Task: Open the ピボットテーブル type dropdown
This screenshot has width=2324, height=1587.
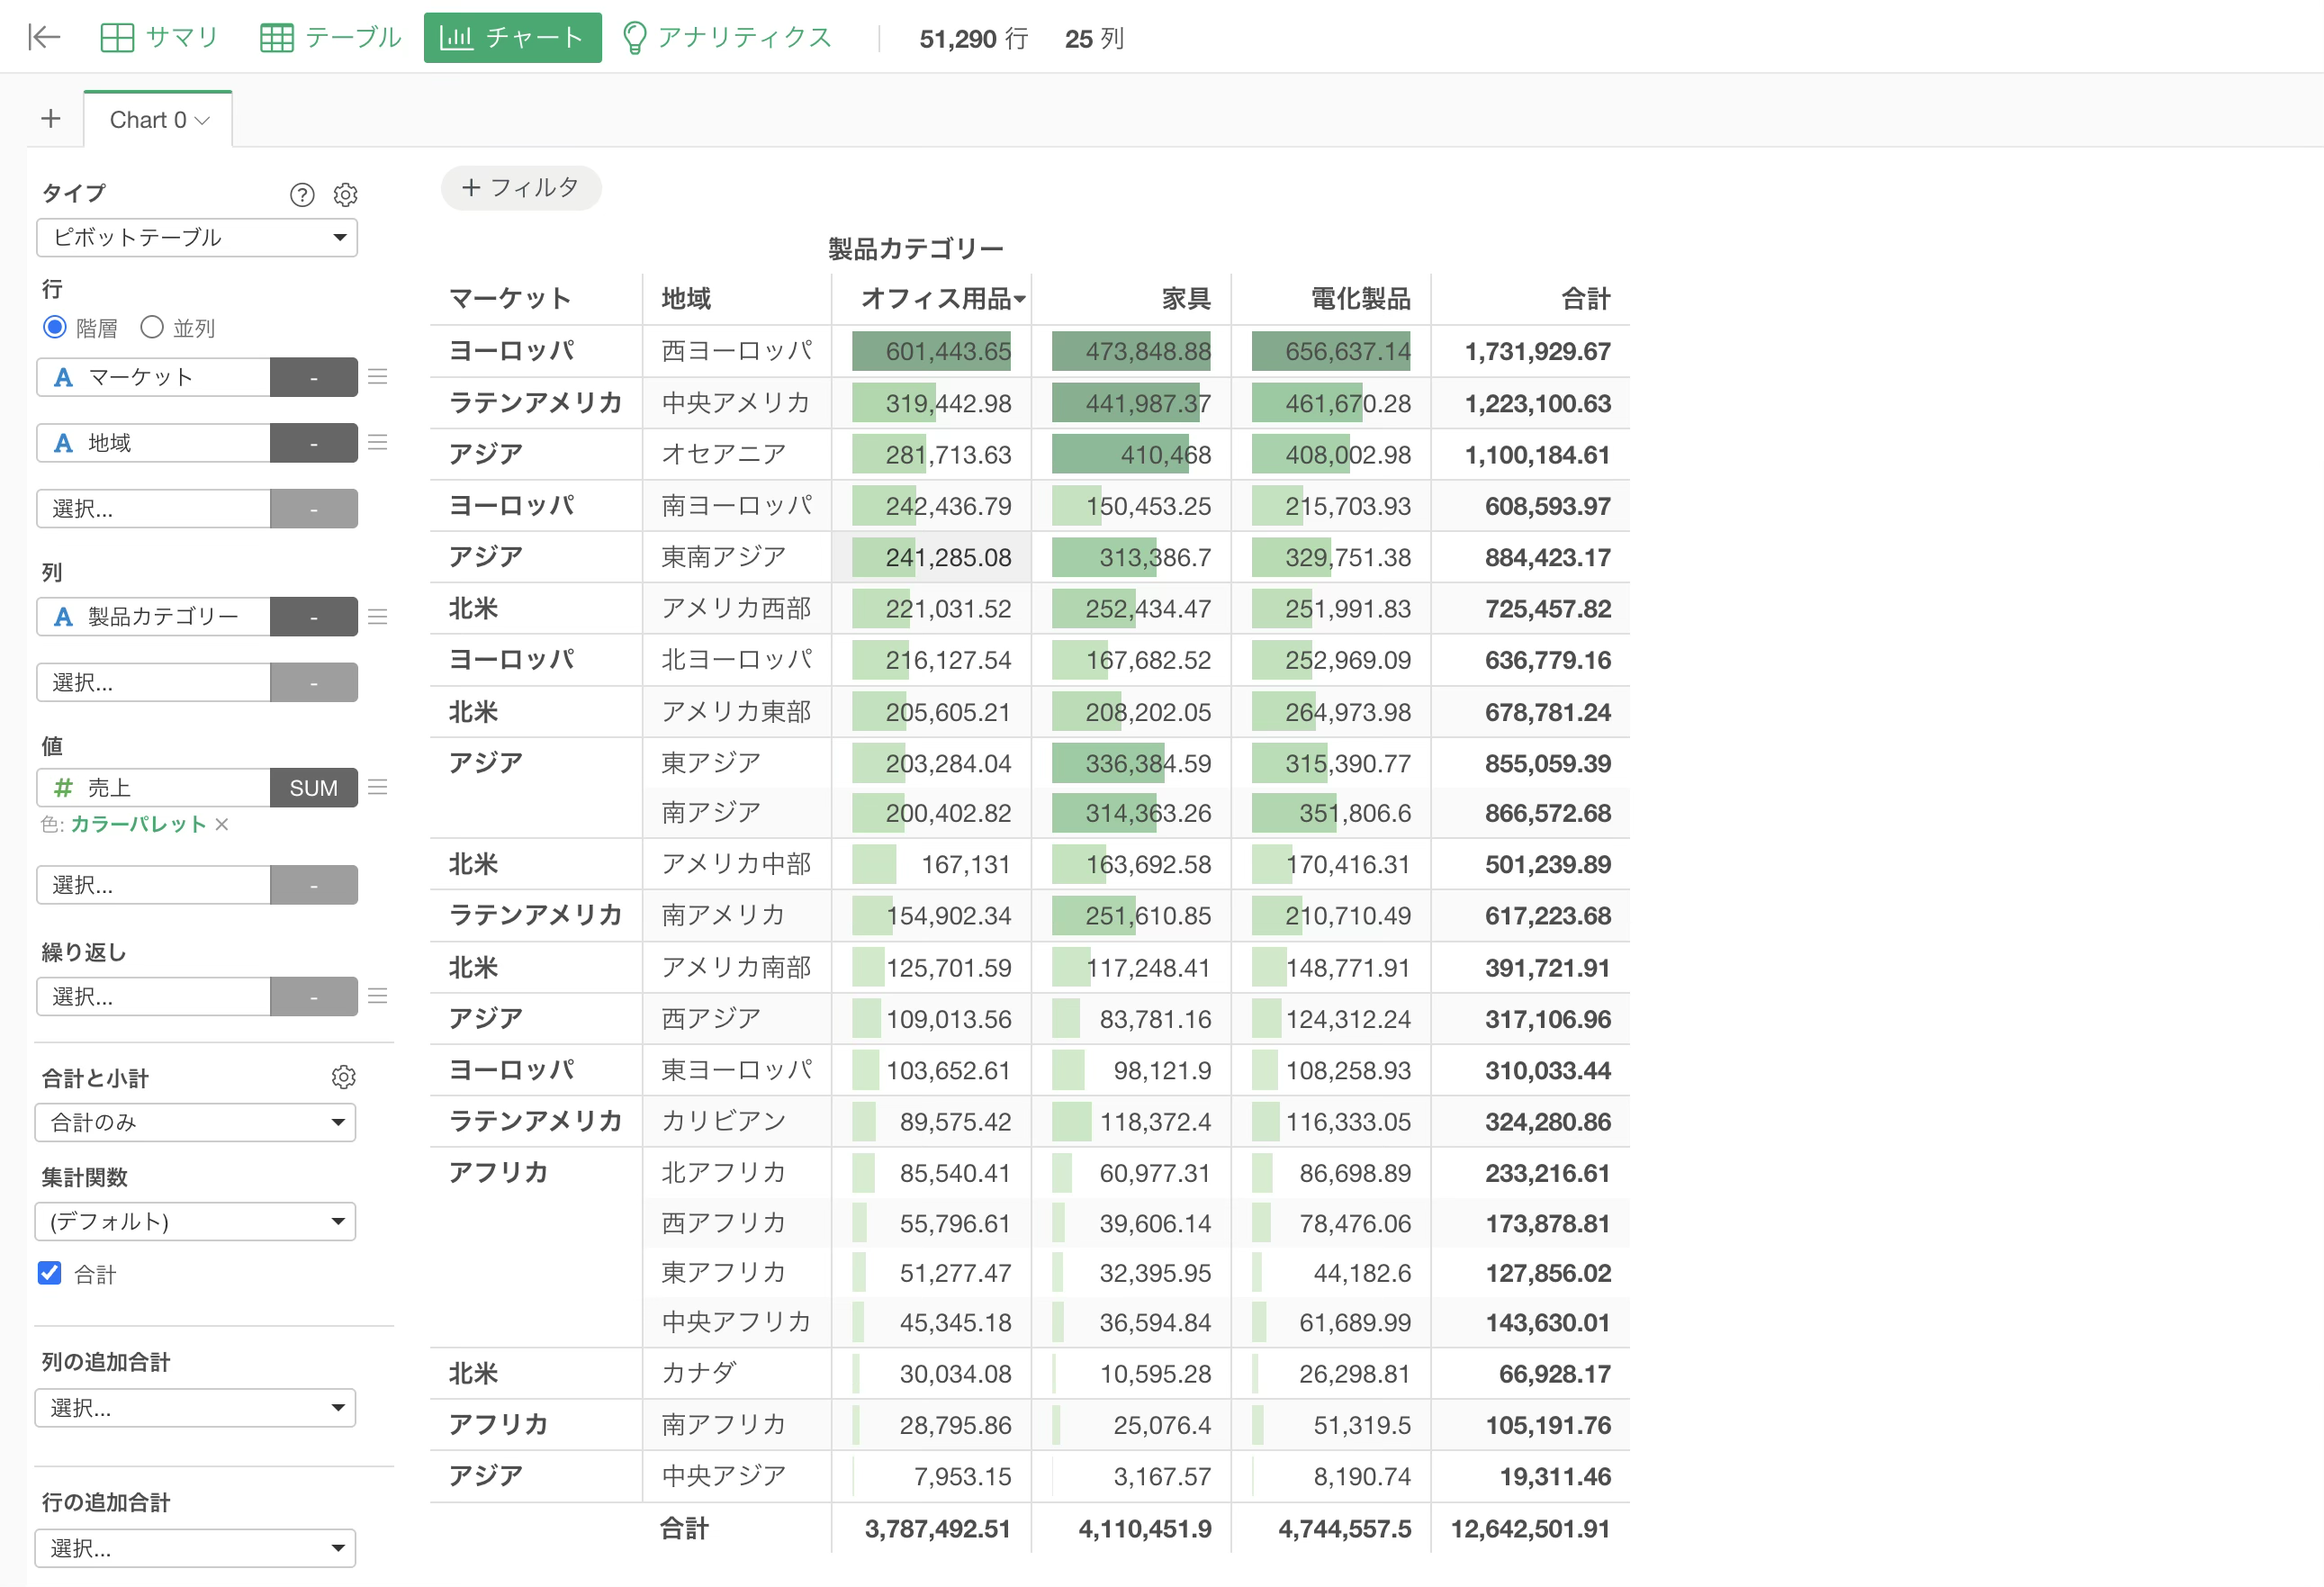Action: (197, 237)
